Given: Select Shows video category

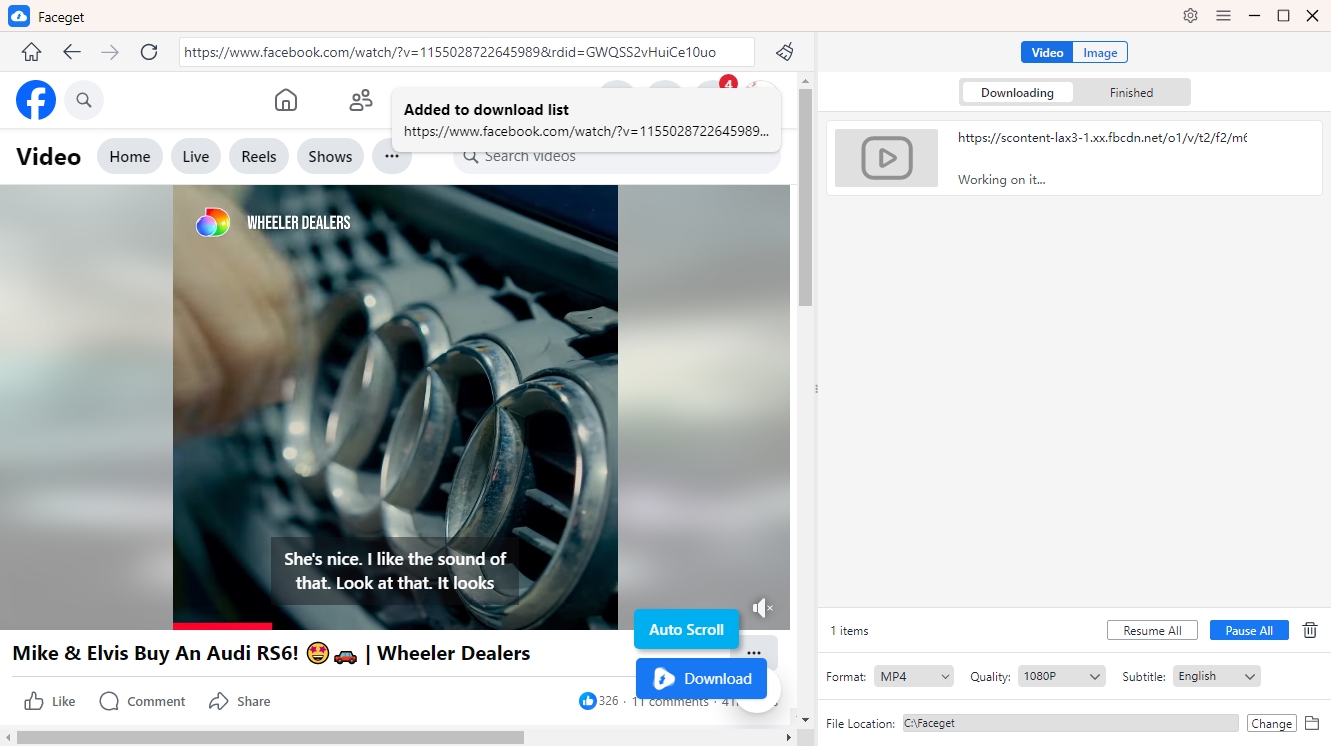Looking at the screenshot, I should (x=330, y=156).
